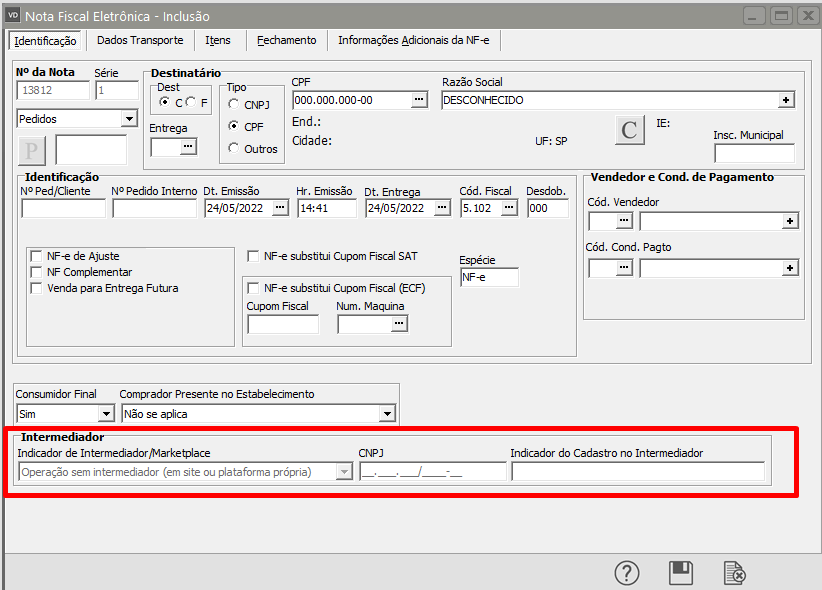Check the NF Complementar option
Image resolution: width=822 pixels, height=590 pixels.
(x=37, y=272)
